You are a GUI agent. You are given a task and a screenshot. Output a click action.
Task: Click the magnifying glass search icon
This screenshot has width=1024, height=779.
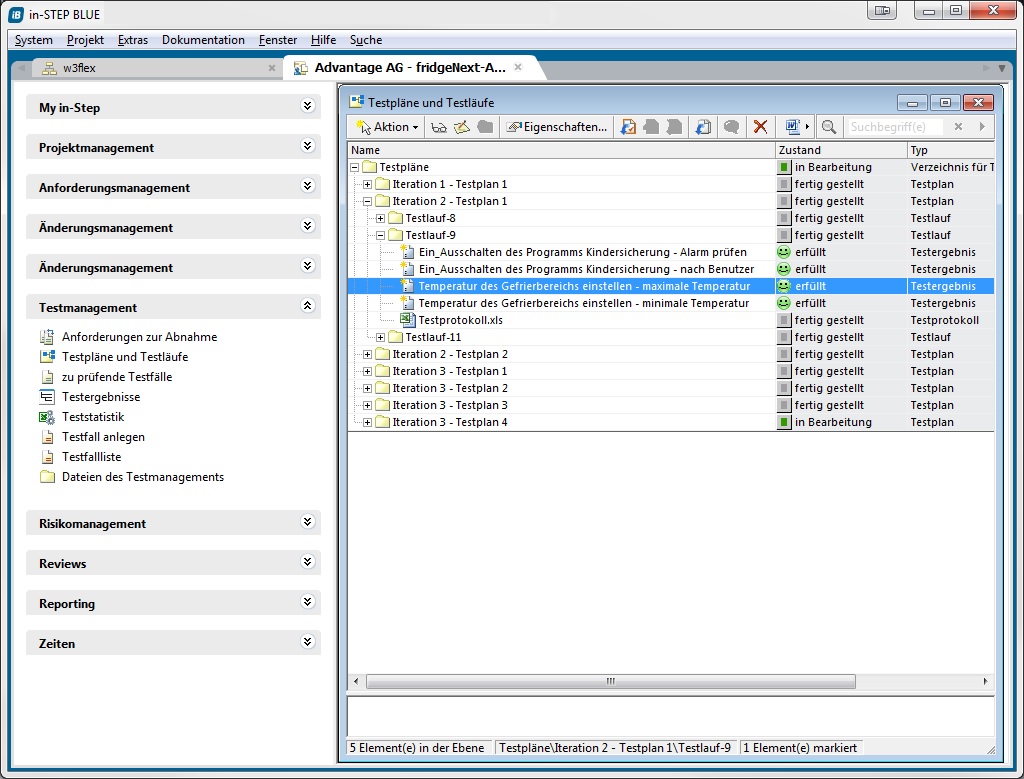tap(828, 127)
